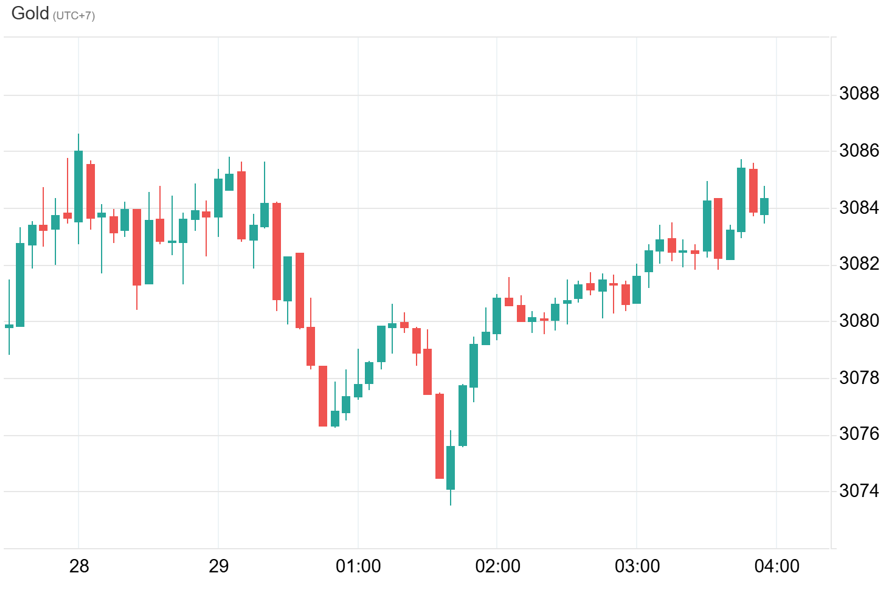Select the 3078 price level label
892x592 pixels.
[x=859, y=378]
